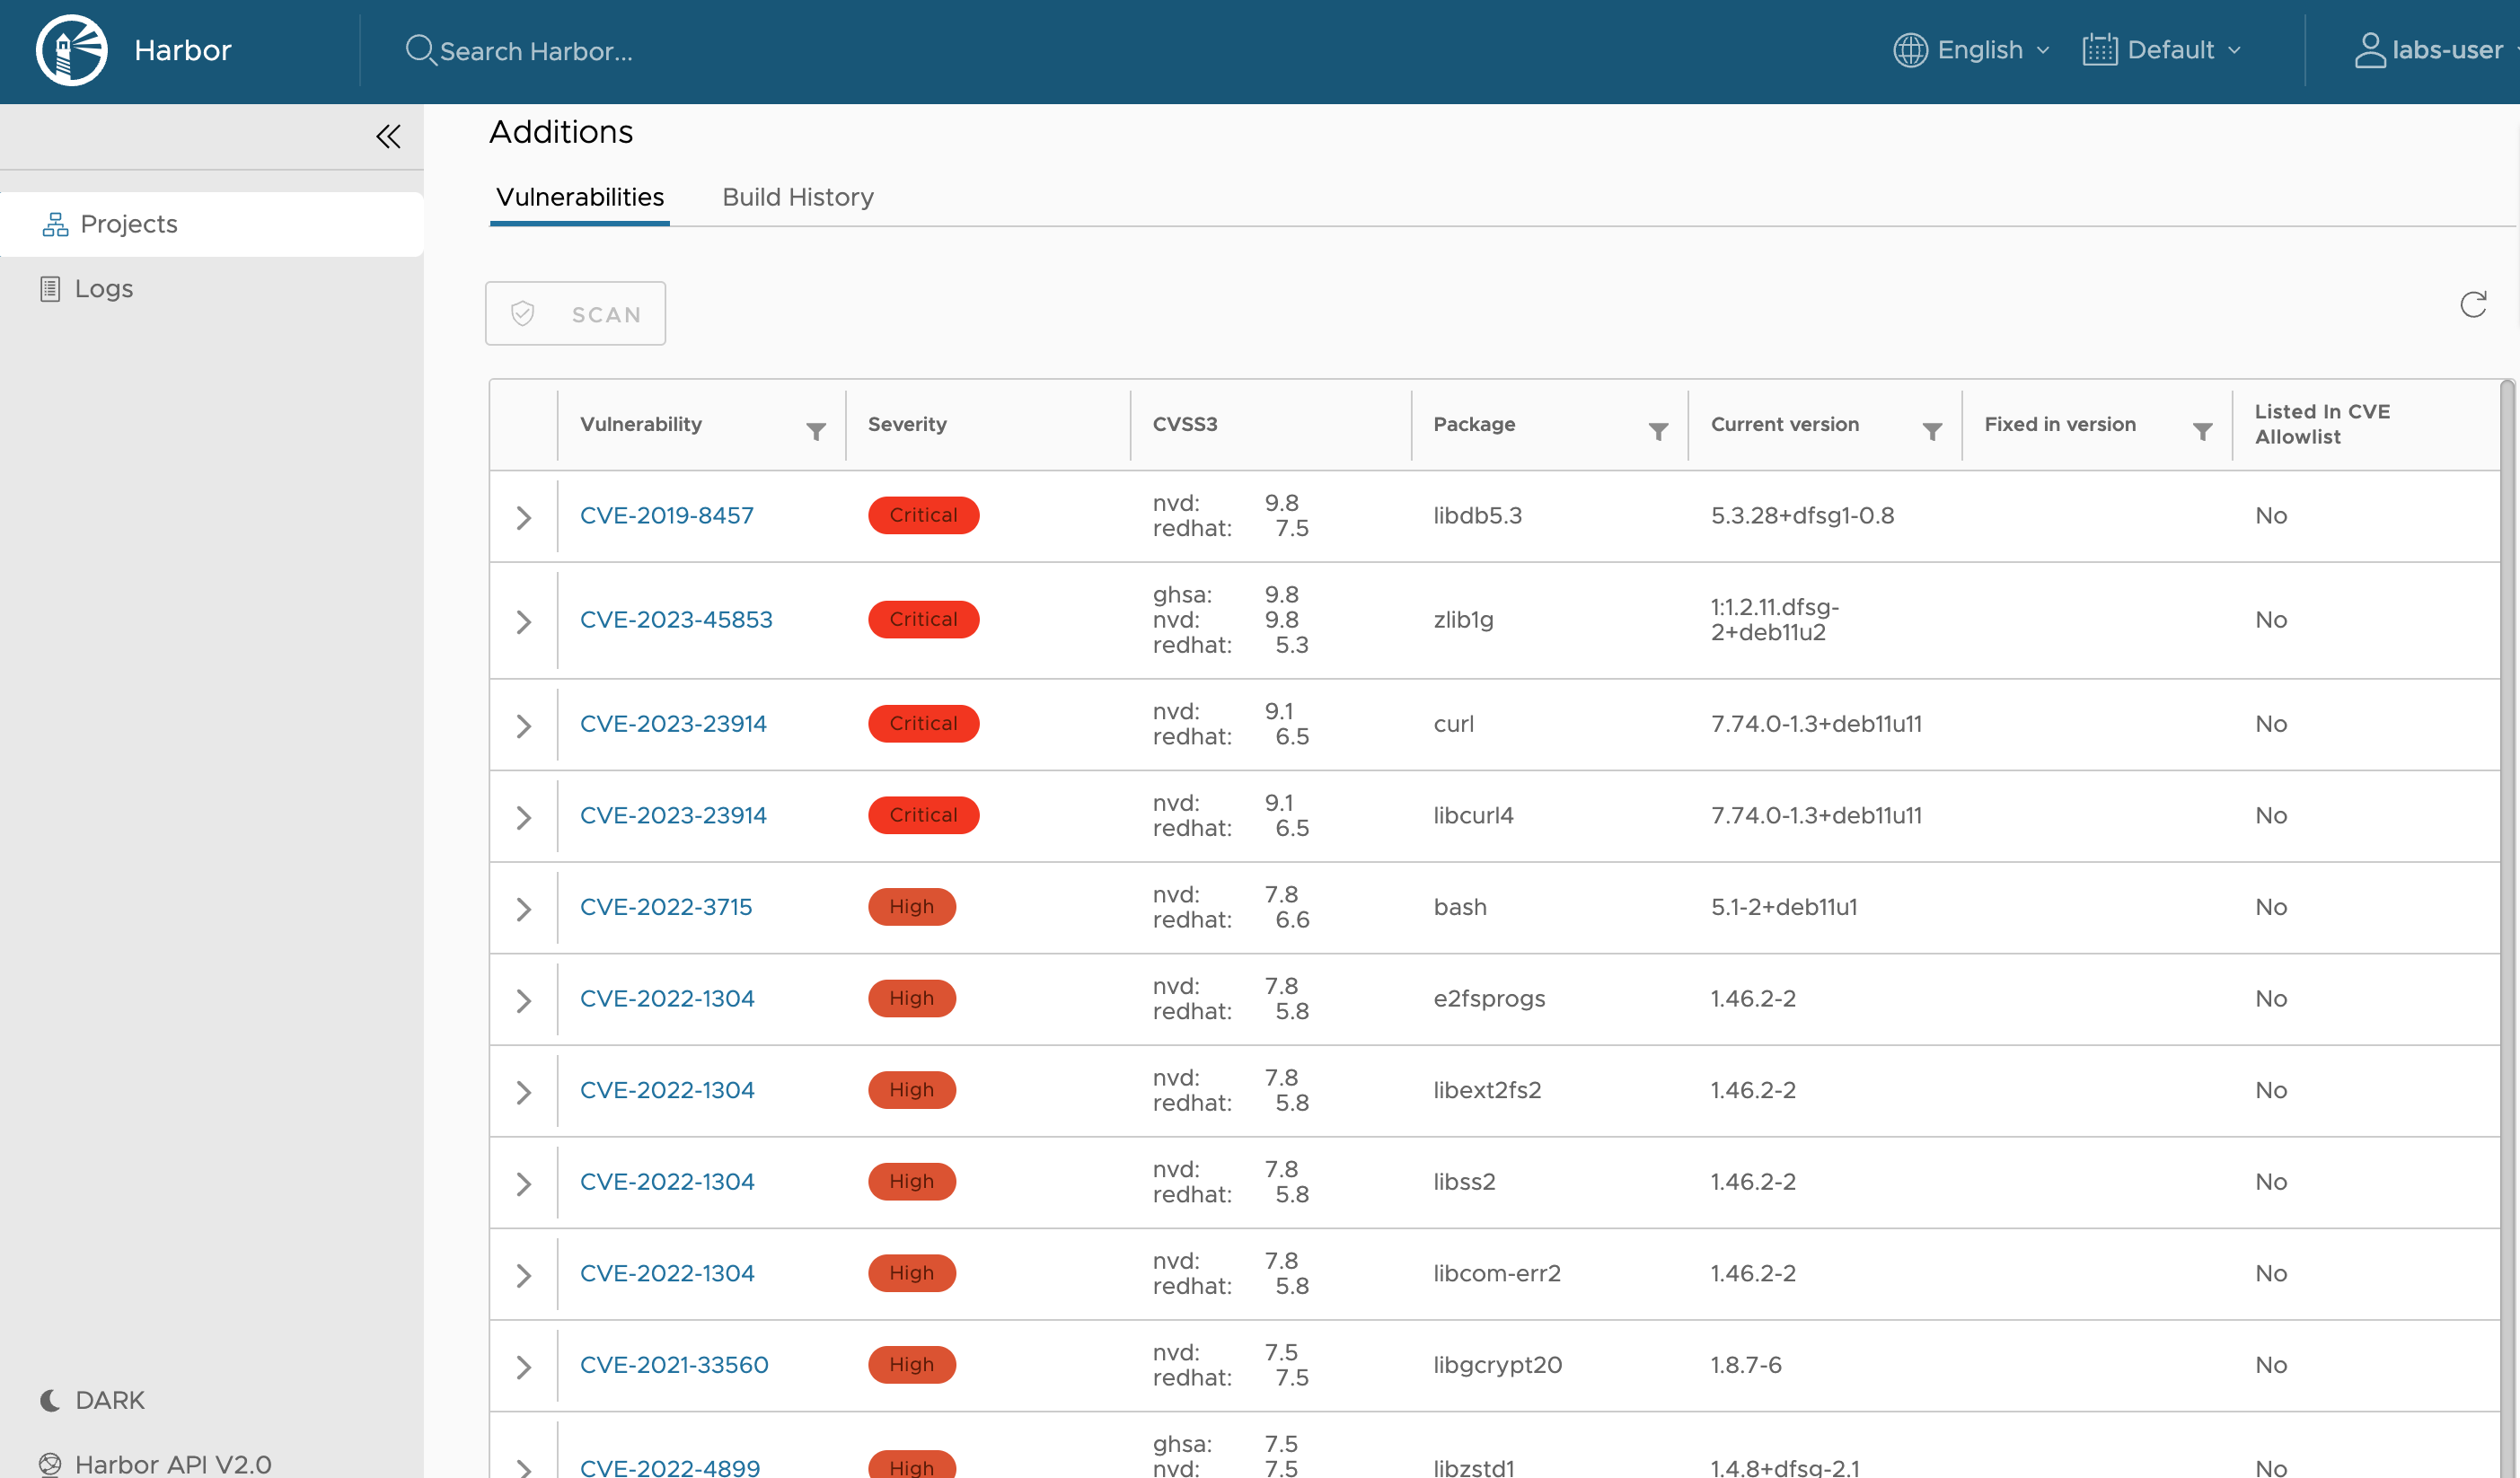Click the refresh vulnerabilities list icon

(x=2472, y=305)
